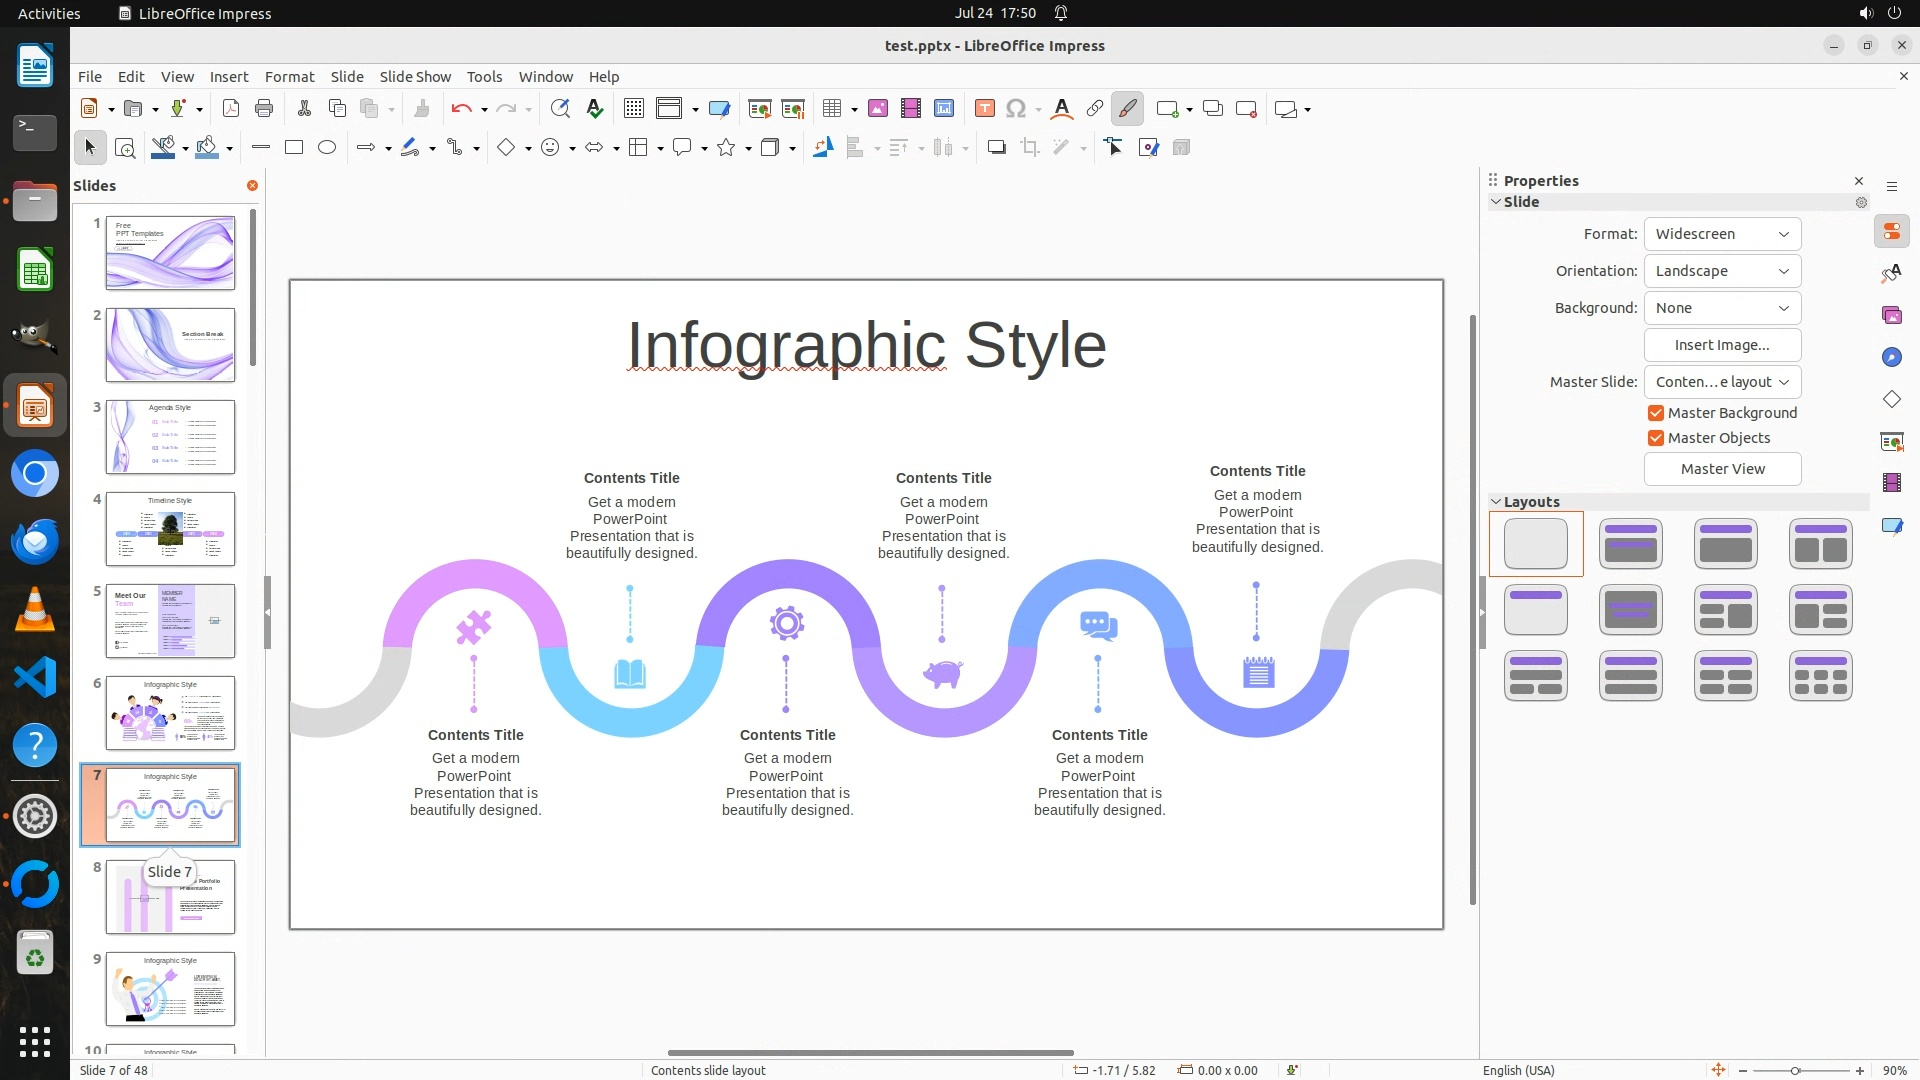Collapse the Layouts section
Screen dimensions: 1920x1080
1497,502
